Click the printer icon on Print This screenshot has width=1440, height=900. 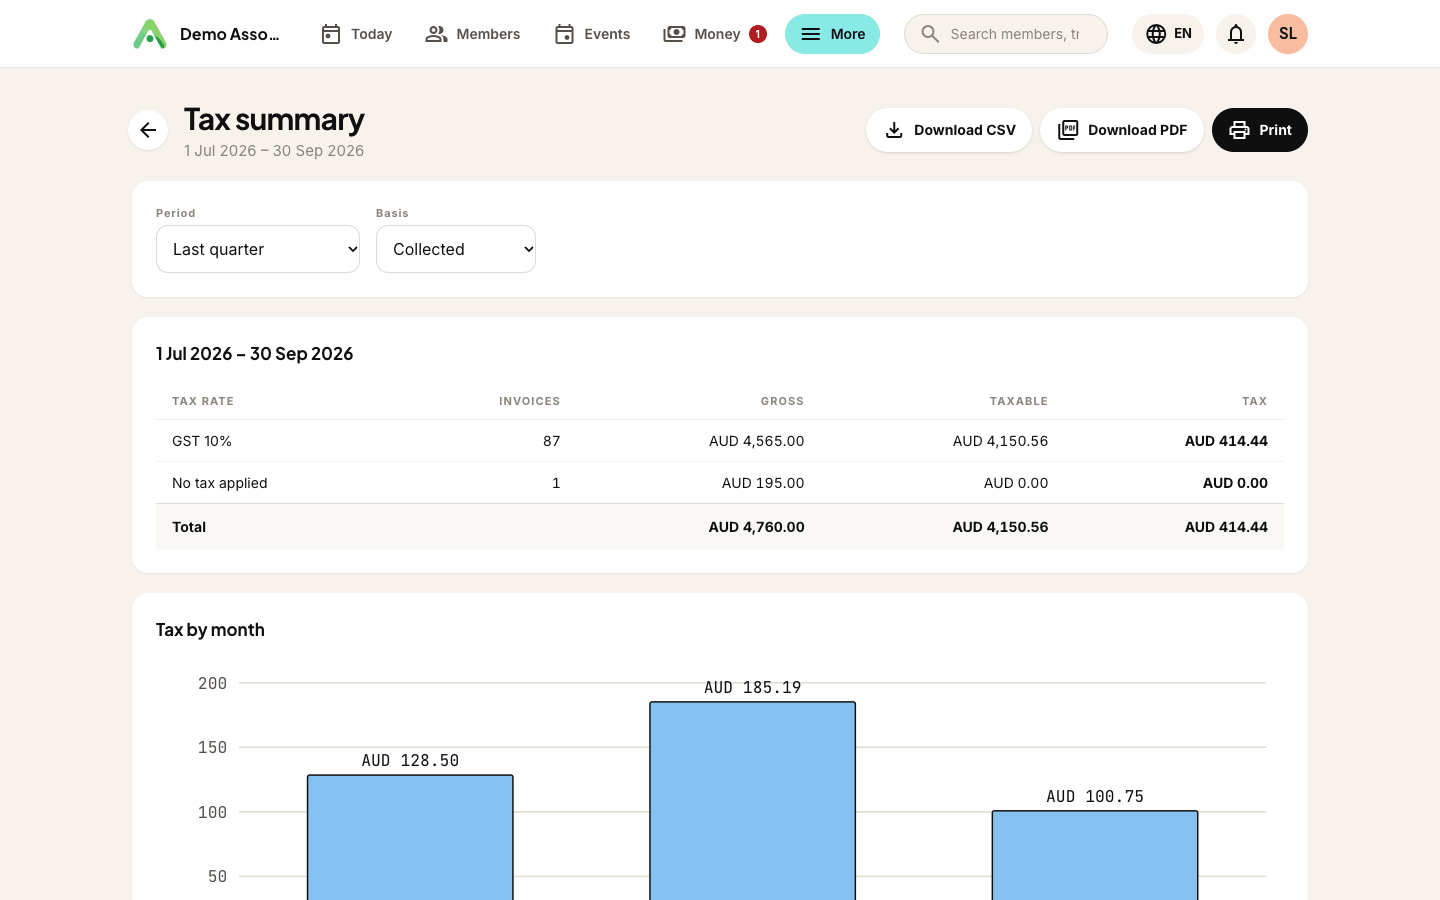click(x=1239, y=130)
